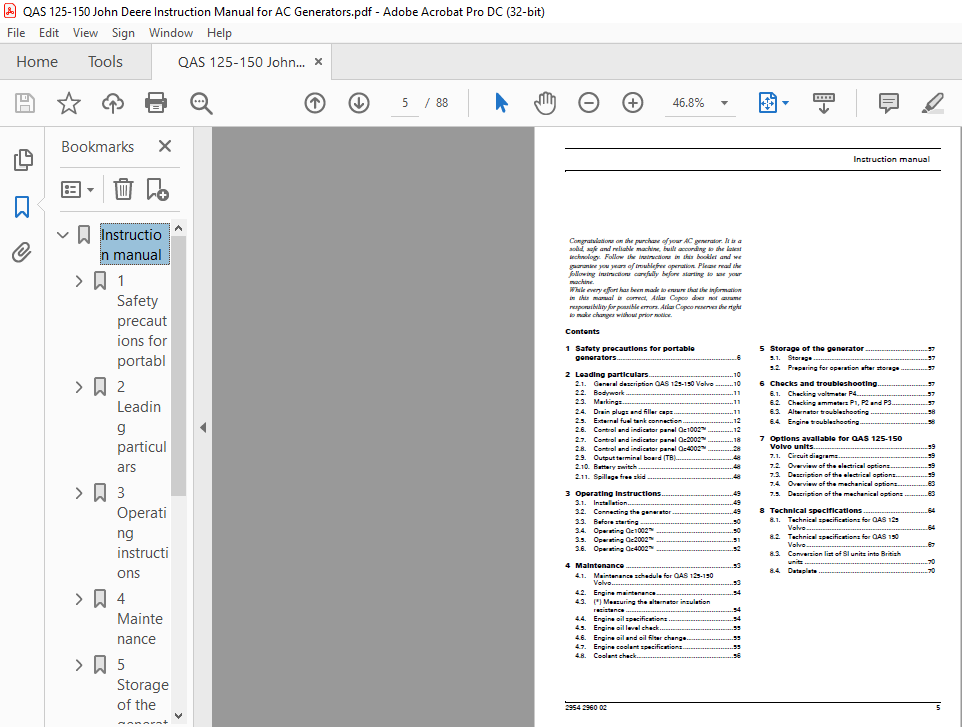Expand 2 Leading particulars bookmark
Image resolution: width=962 pixels, height=727 pixels.
coord(79,387)
